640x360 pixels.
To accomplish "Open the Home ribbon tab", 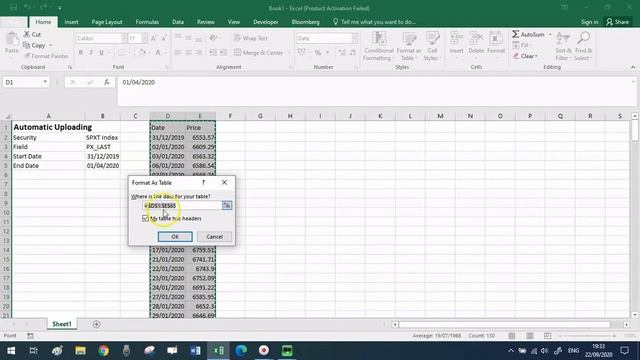I will [x=43, y=22].
